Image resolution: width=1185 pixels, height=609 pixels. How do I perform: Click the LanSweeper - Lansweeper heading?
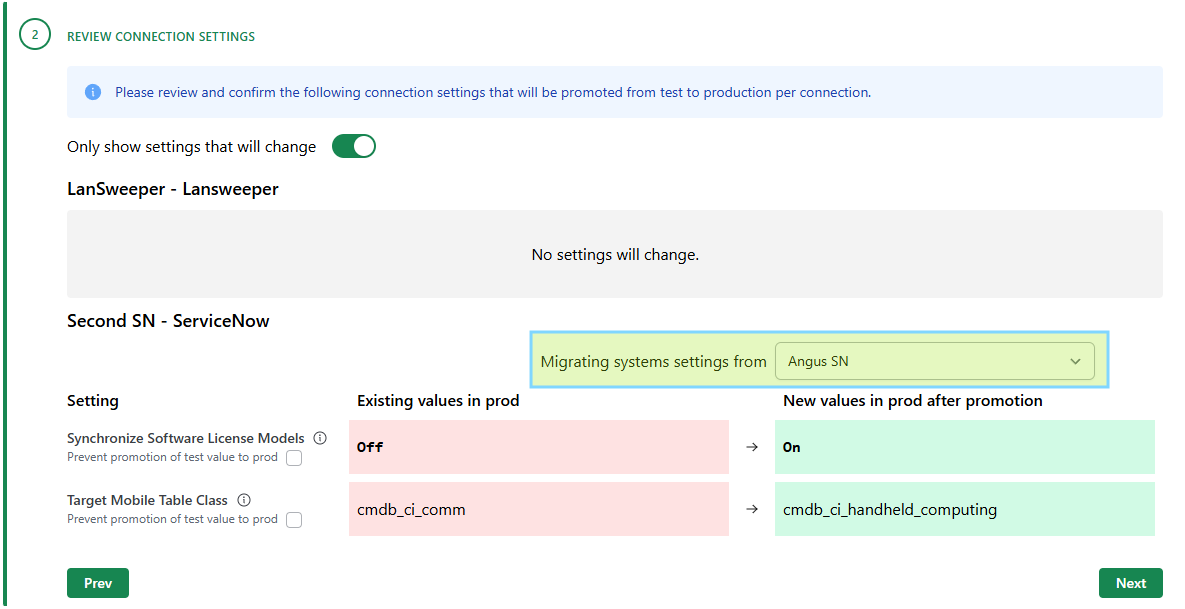172,189
